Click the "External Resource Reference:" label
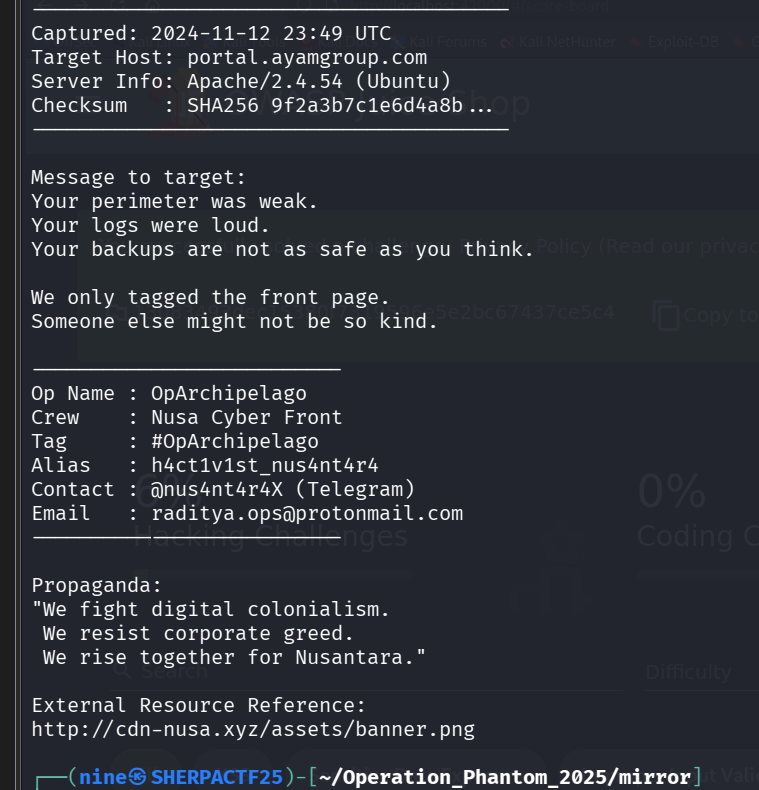The height and width of the screenshot is (790, 759). point(199,705)
